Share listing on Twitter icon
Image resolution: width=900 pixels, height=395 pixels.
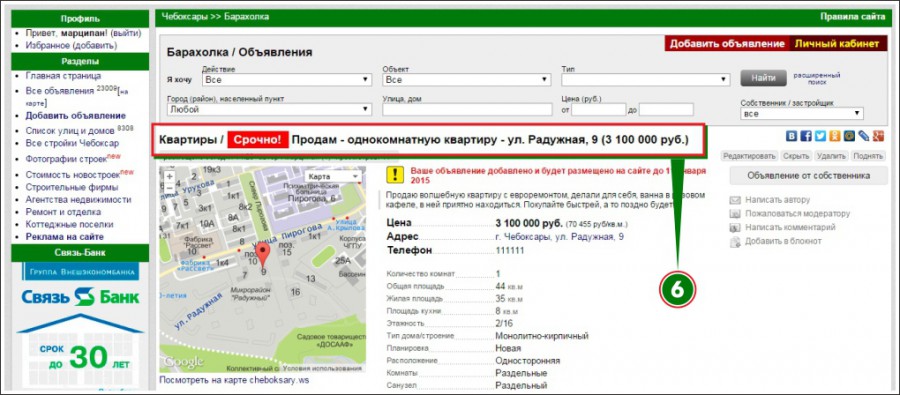(820, 136)
